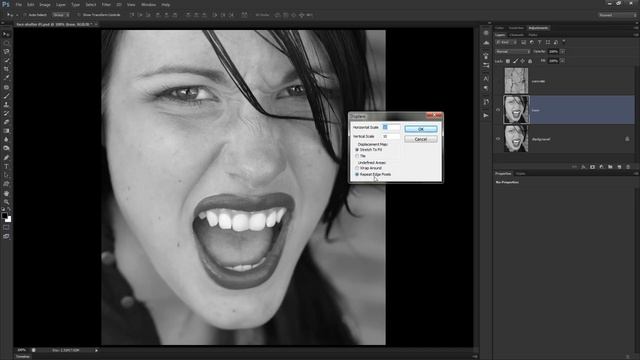
Task: Select the Hand tool
Action: pyautogui.click(x=6, y=193)
